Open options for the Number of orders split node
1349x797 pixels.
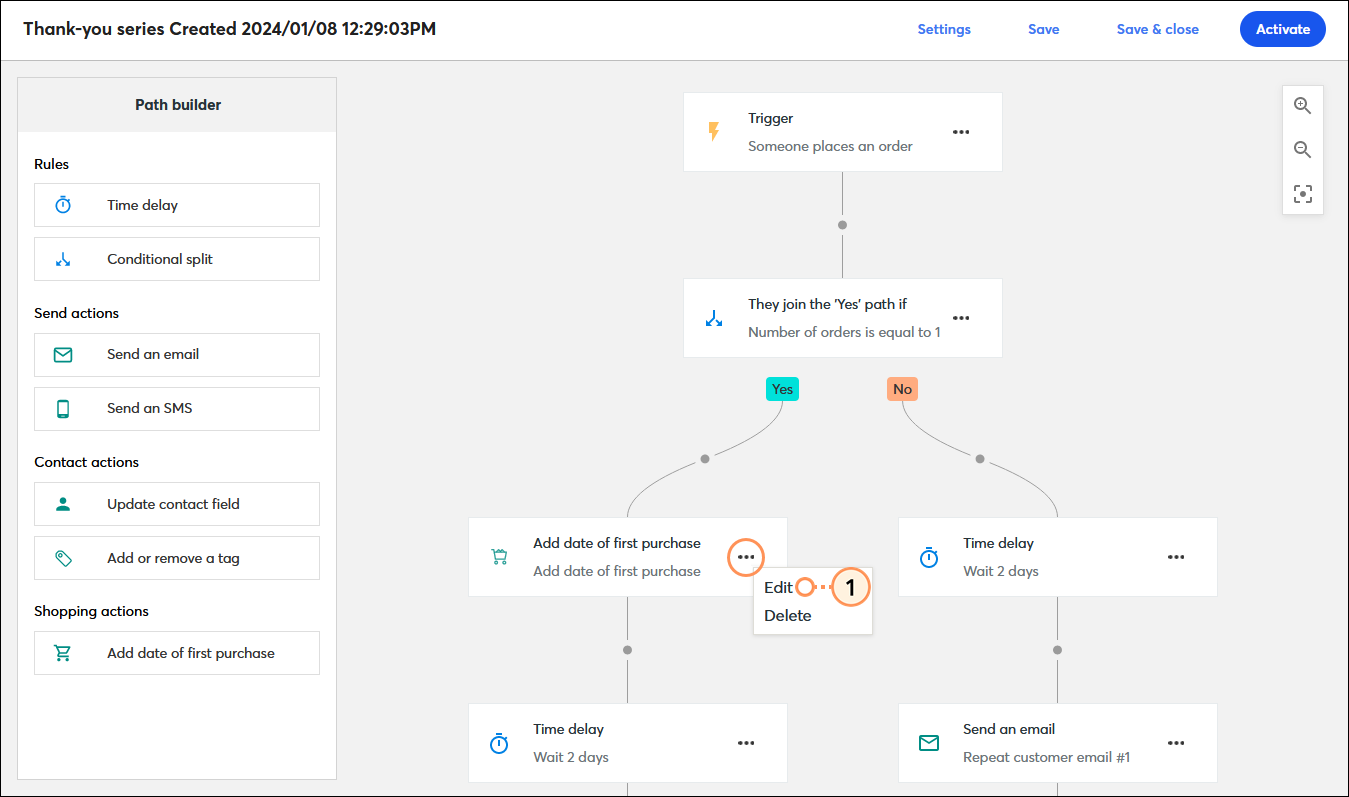961,318
